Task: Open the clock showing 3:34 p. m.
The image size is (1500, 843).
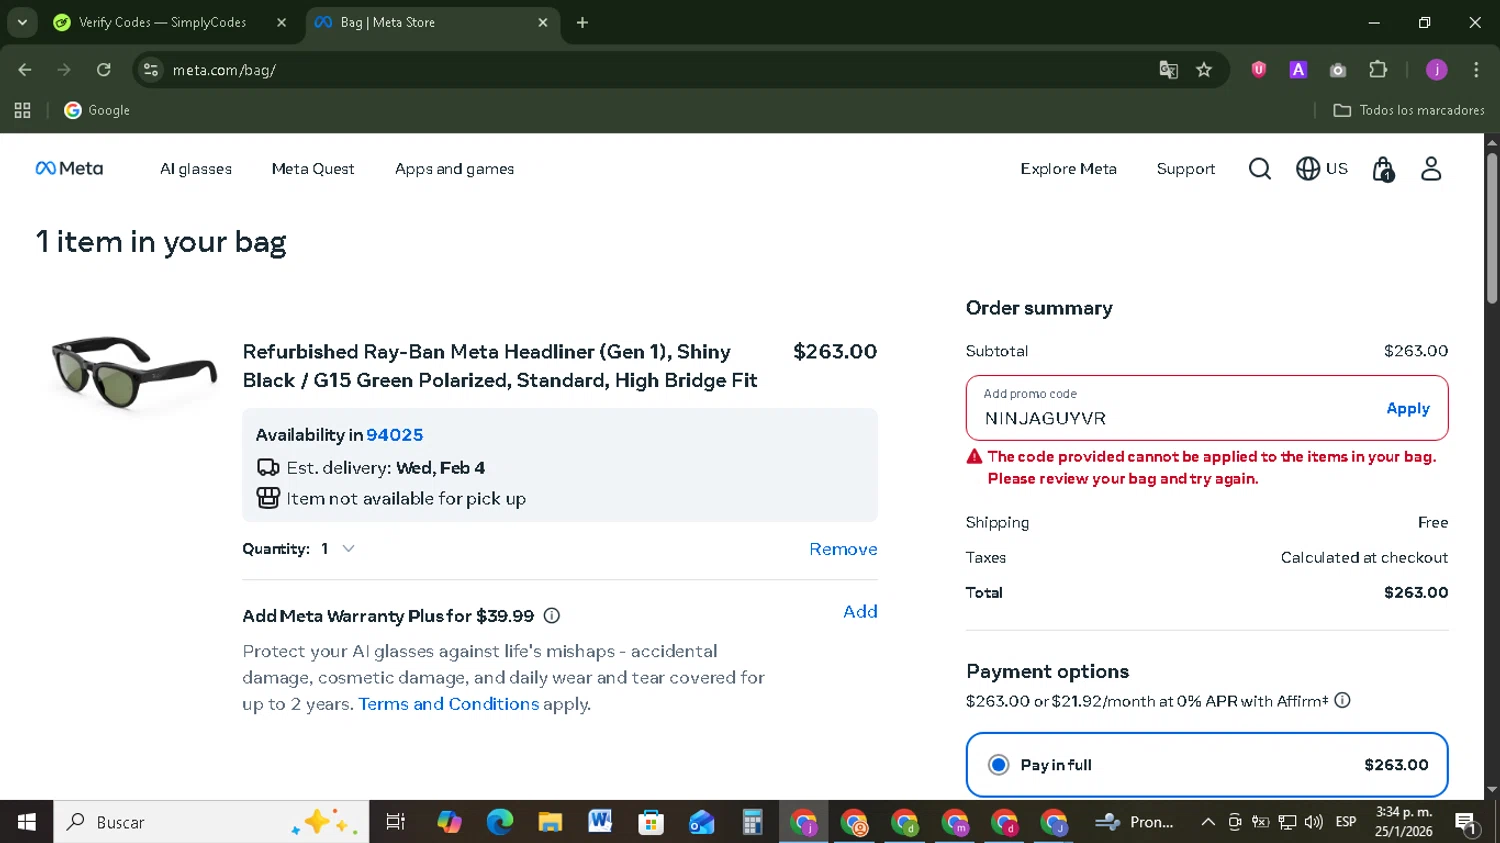Action: [1403, 822]
